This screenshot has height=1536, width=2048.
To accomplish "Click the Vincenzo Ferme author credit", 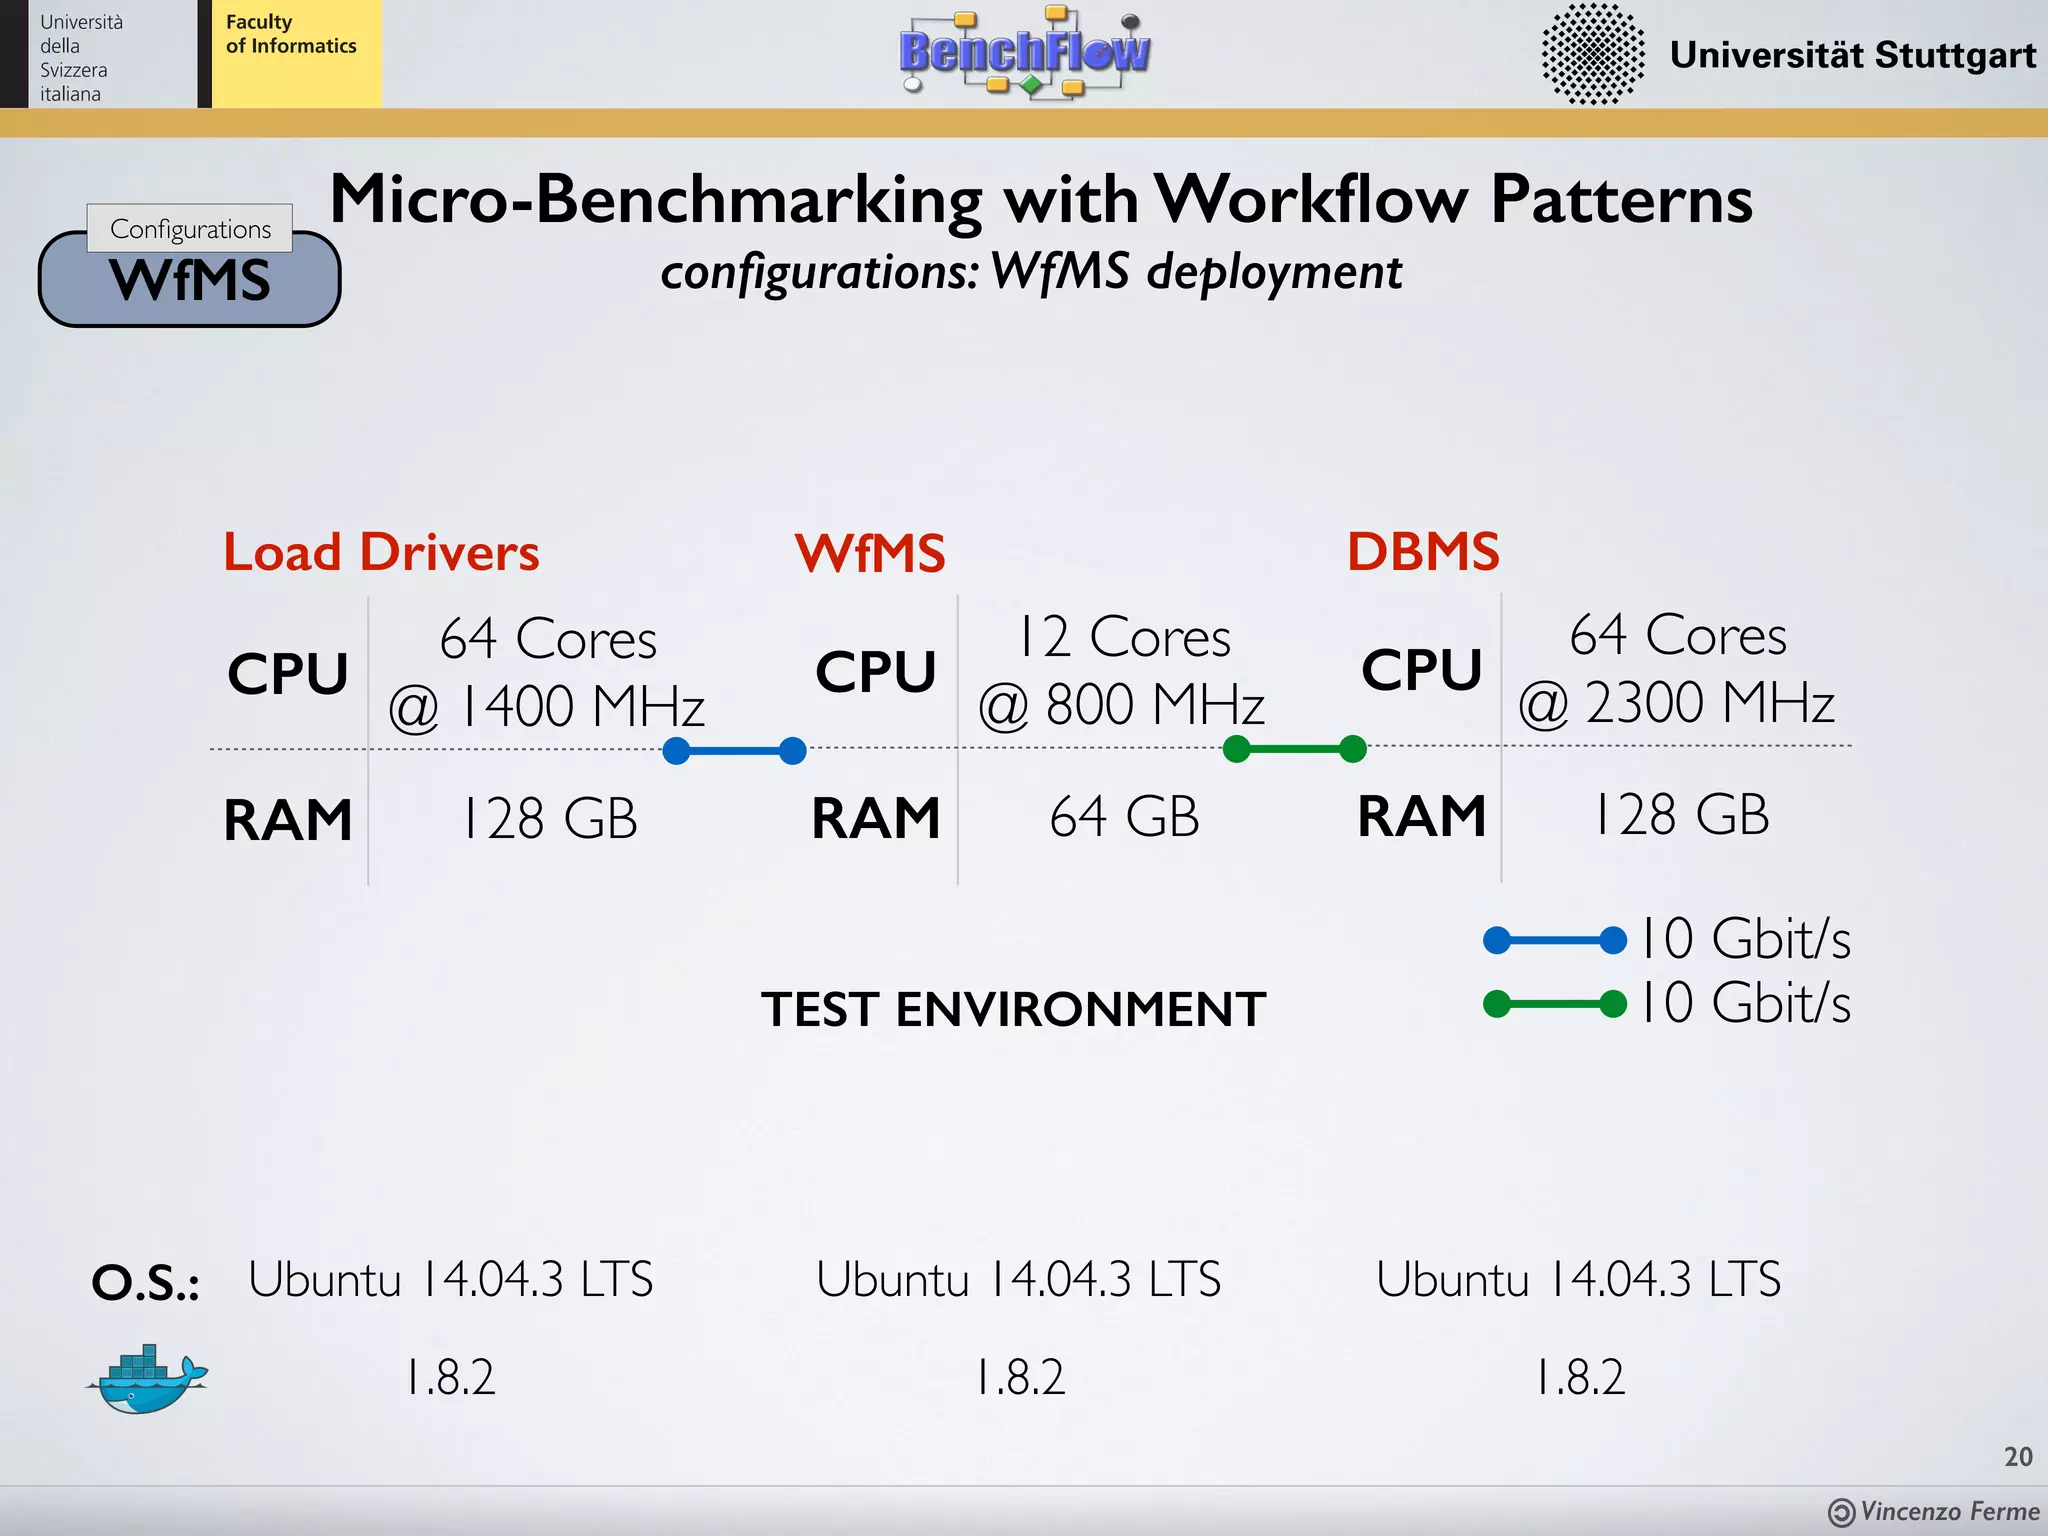I will pyautogui.click(x=1950, y=1512).
